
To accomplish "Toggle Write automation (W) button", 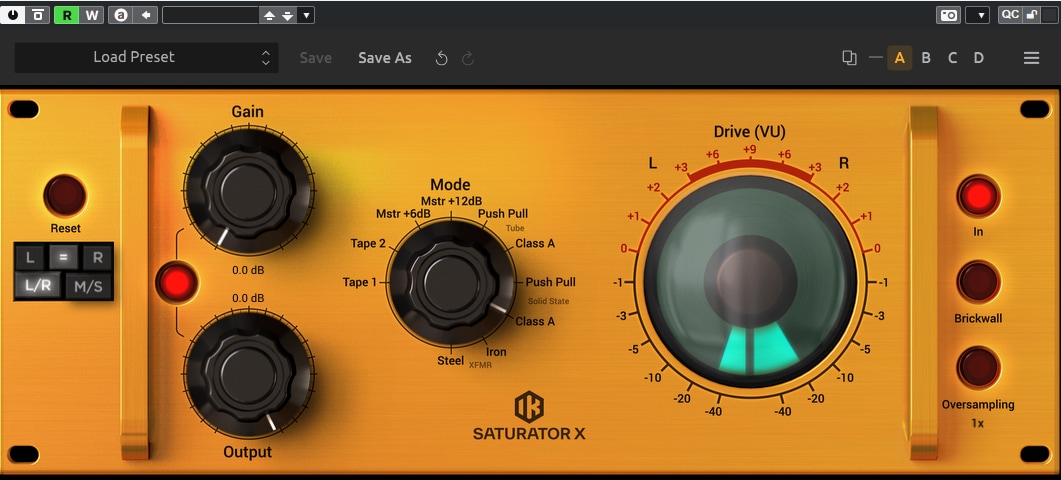I will 91,14.
